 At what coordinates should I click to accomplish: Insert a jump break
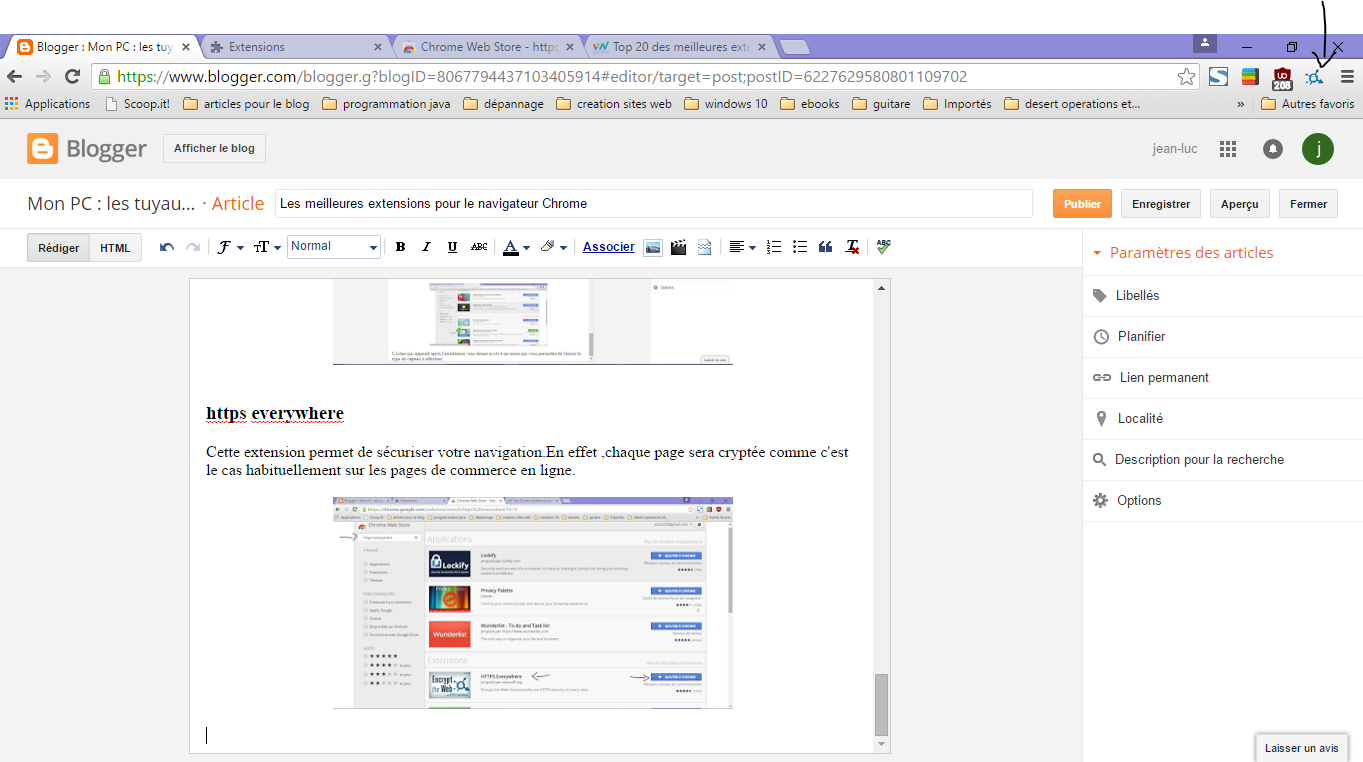[704, 247]
